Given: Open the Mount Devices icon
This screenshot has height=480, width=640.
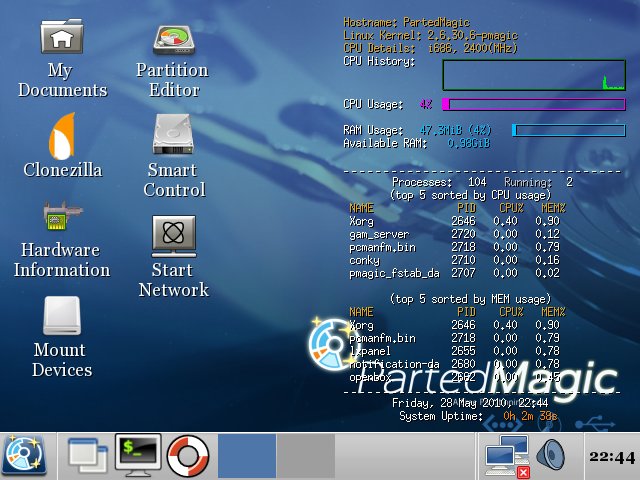Looking at the screenshot, I should 62,316.
